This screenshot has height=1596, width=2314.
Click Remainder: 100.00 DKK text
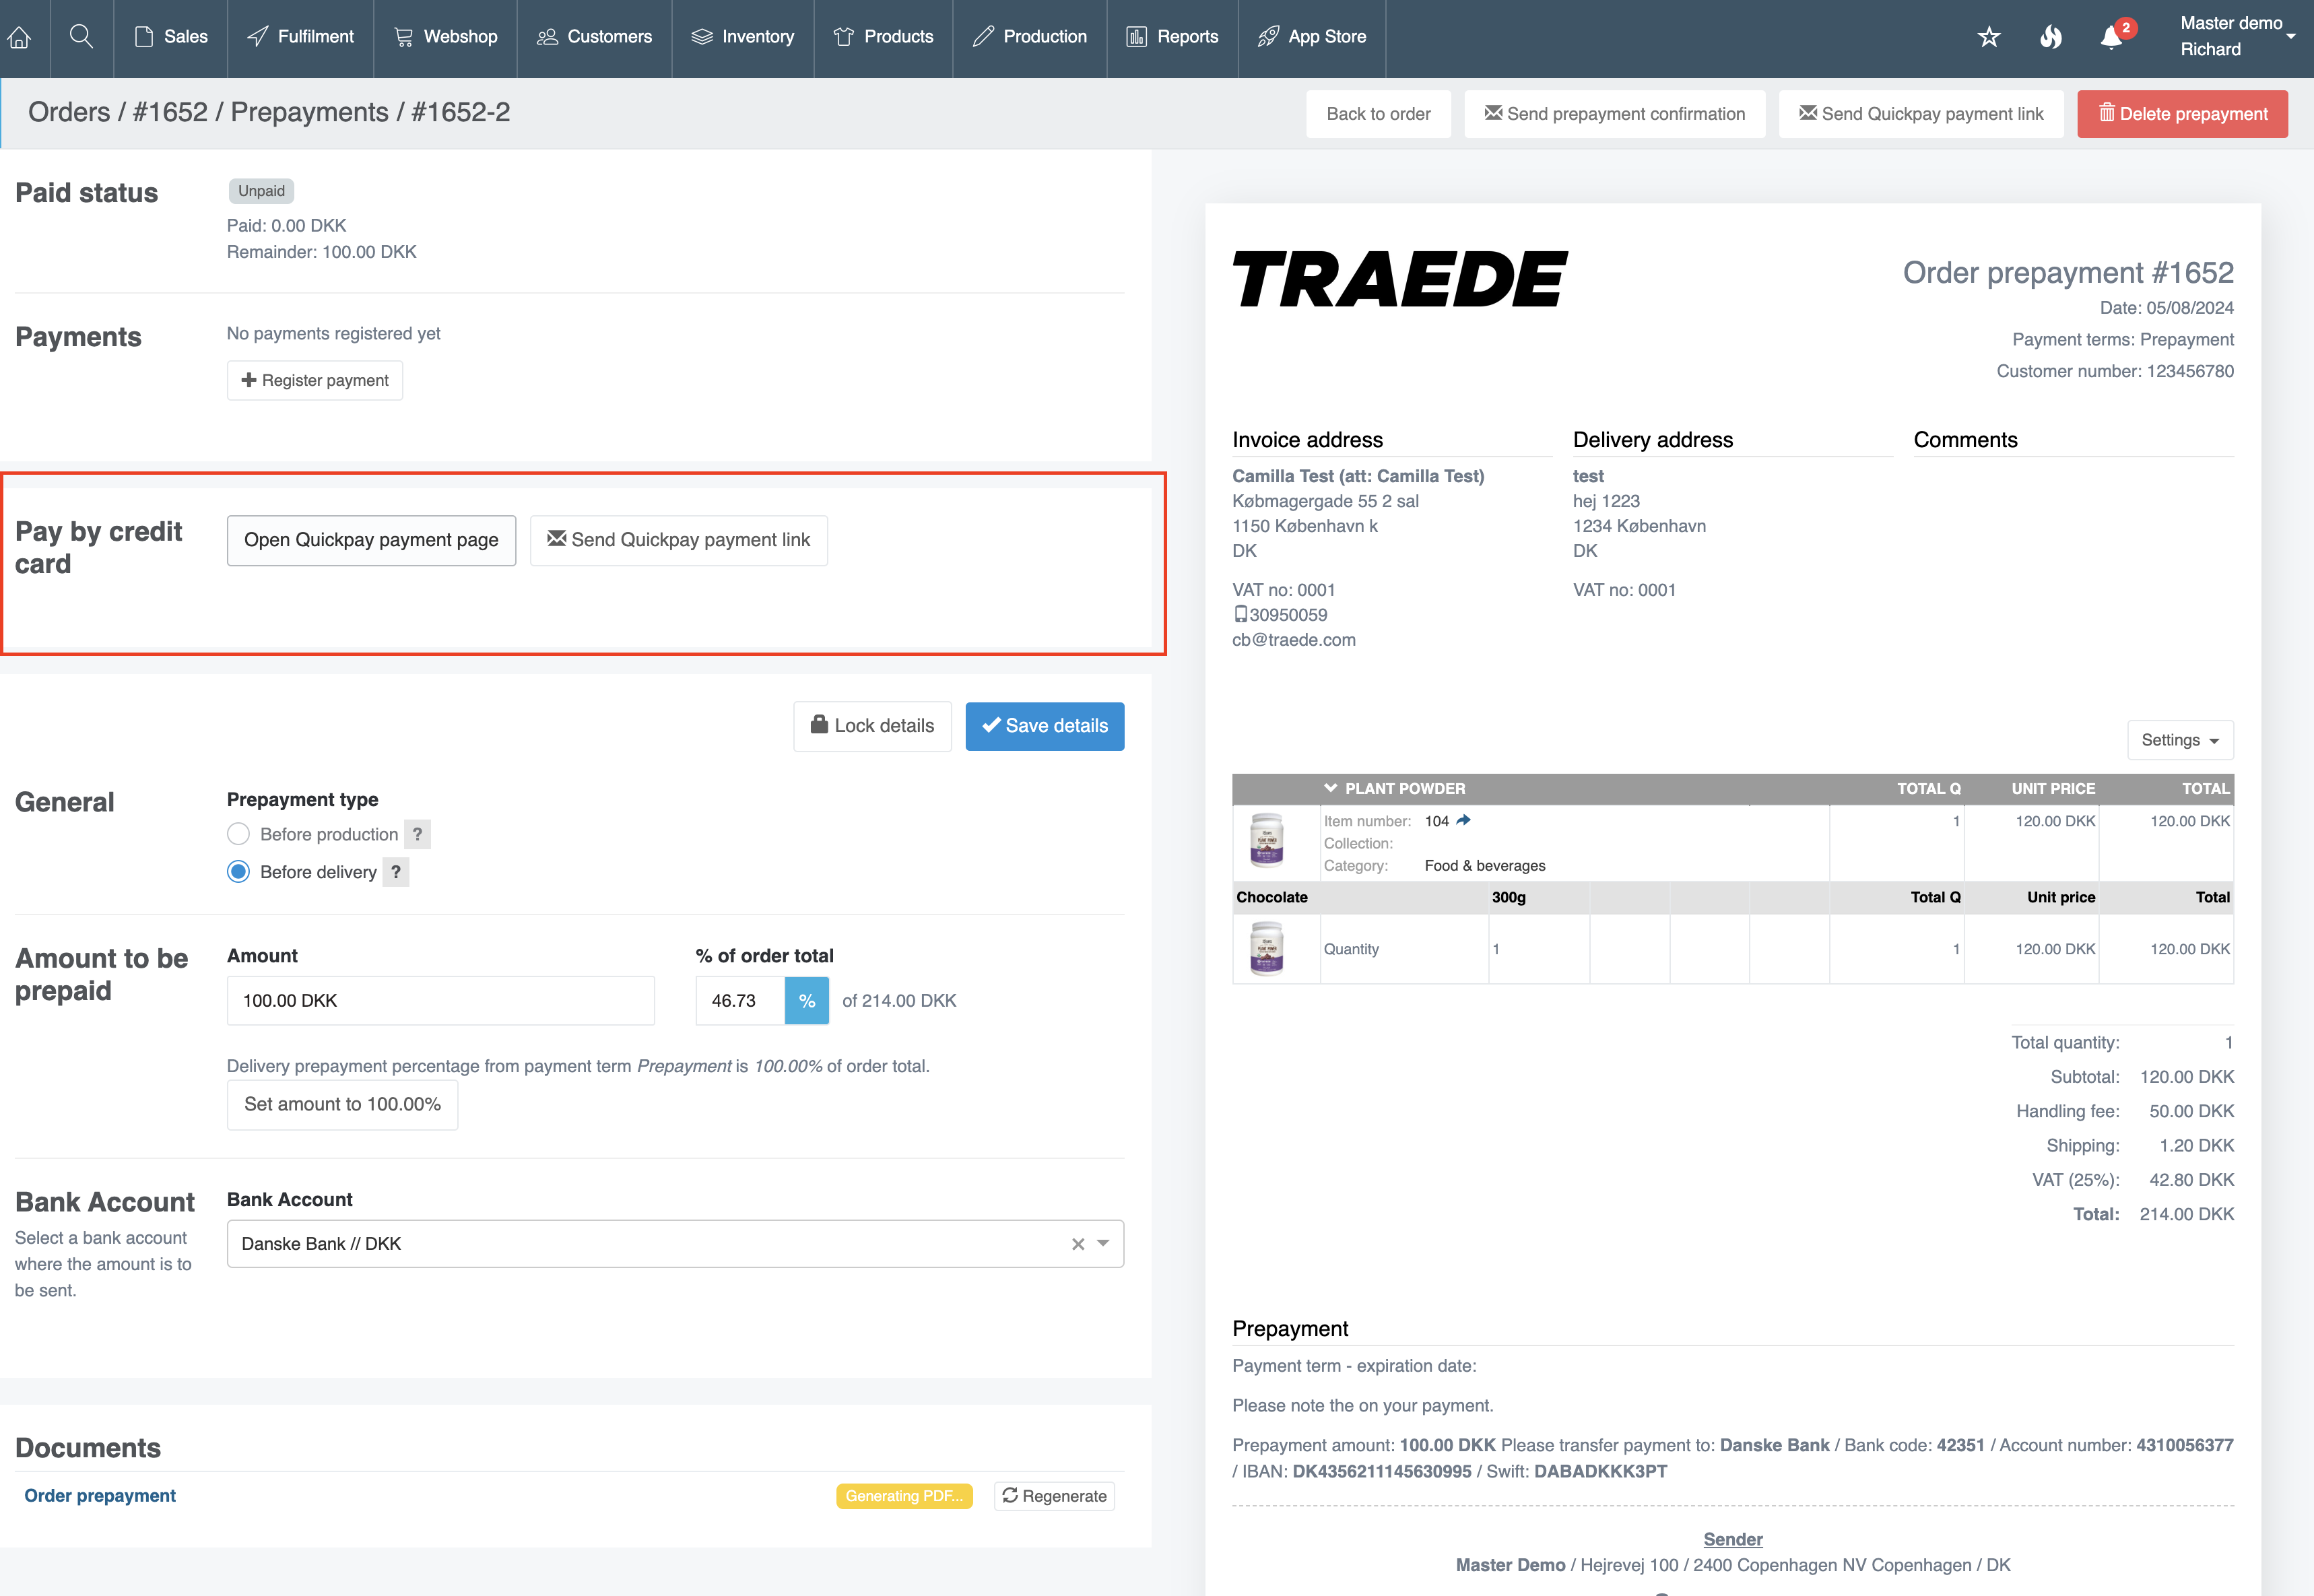tap(322, 252)
